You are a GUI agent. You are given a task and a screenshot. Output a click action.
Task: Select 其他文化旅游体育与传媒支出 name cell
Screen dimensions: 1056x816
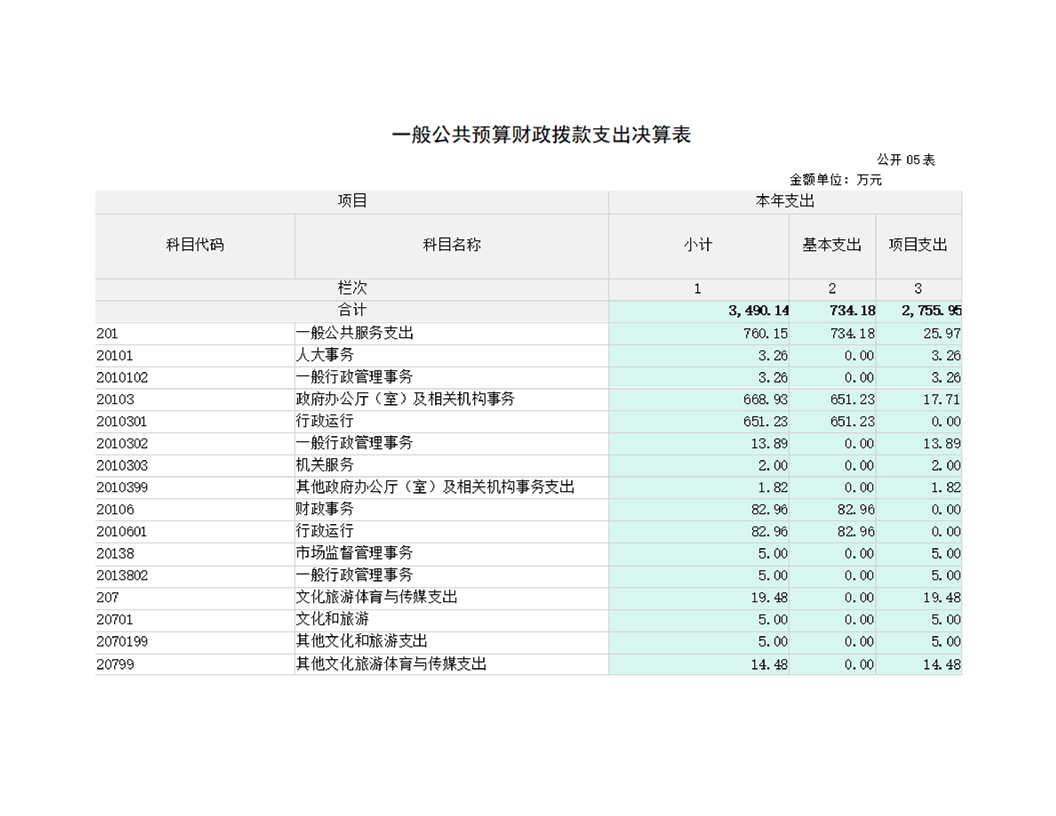[451, 665]
